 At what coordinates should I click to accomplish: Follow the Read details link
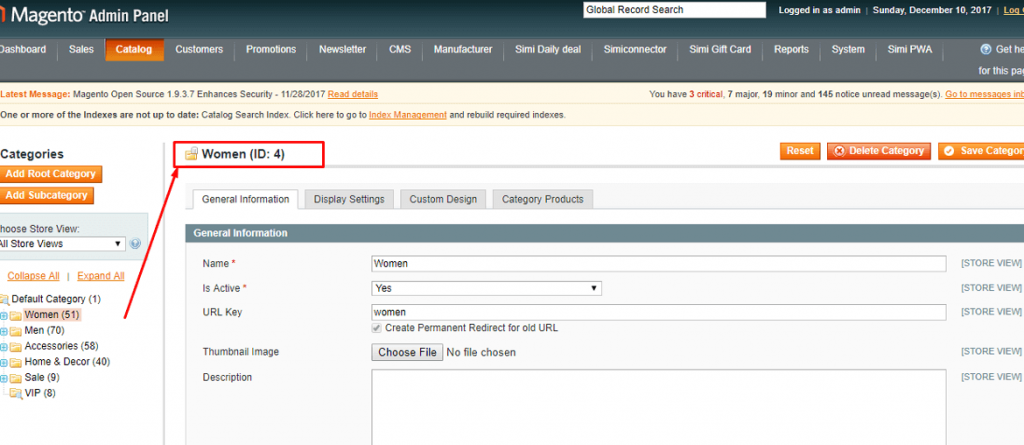coord(353,95)
